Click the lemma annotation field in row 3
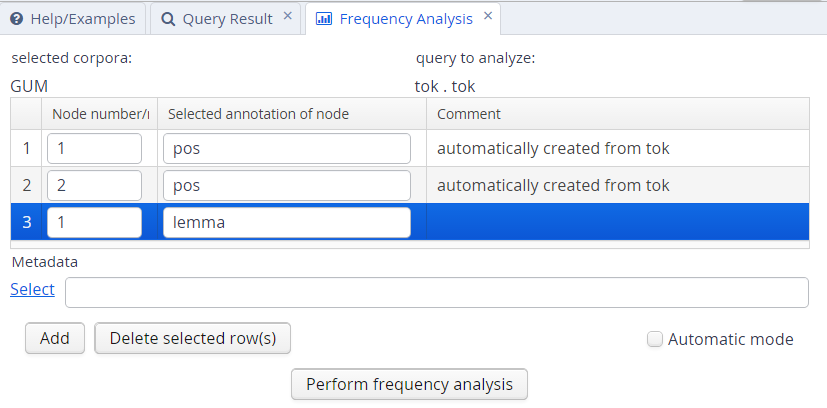827x408 pixels. pyautogui.click(x=286, y=222)
